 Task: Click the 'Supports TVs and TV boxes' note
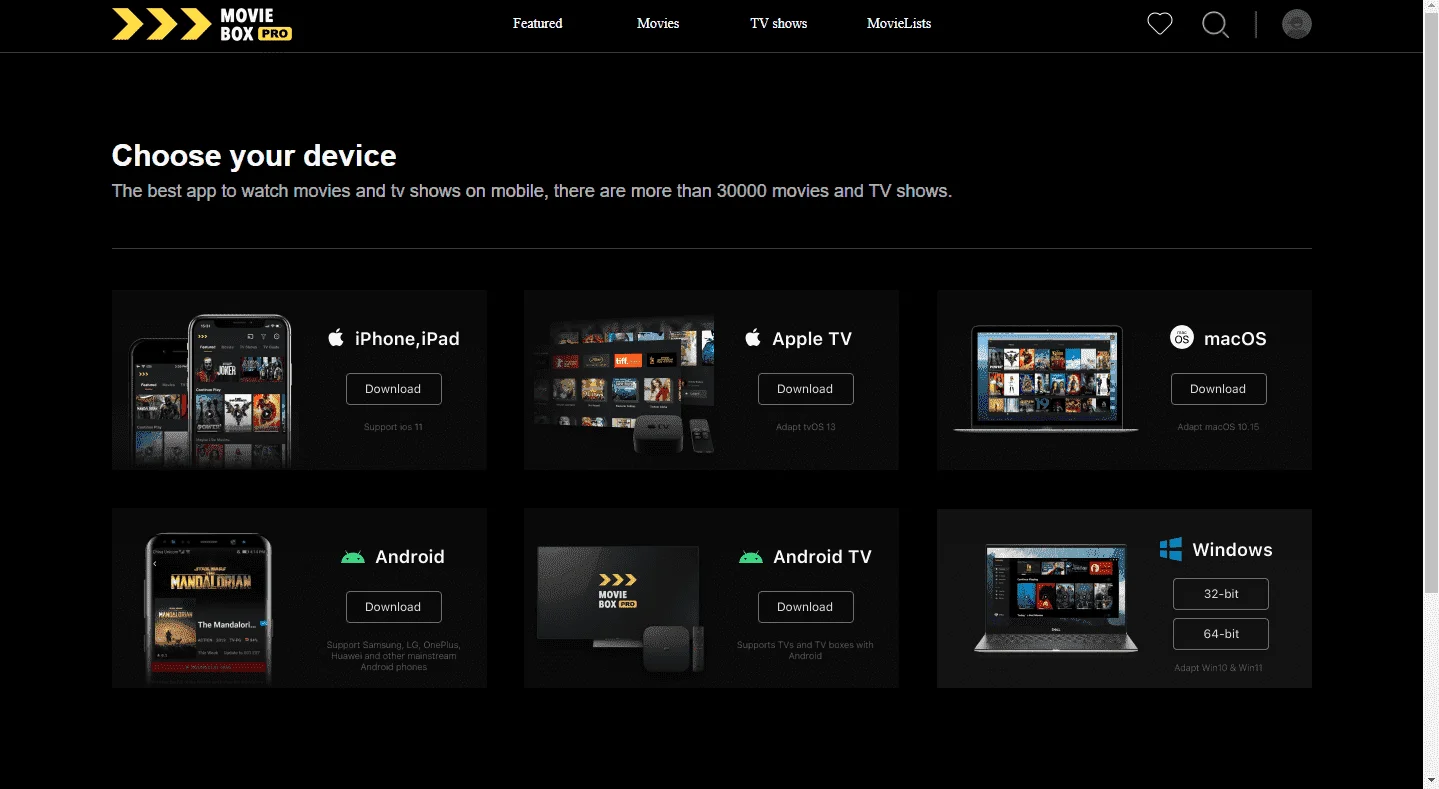click(x=805, y=650)
